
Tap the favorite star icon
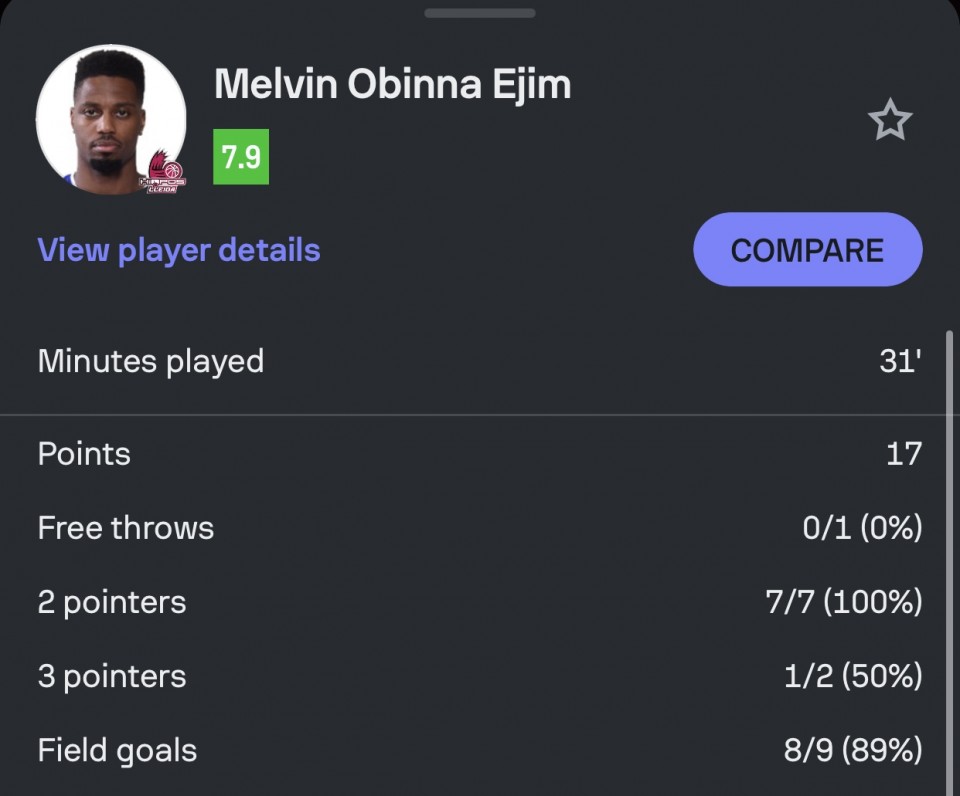[889, 122]
